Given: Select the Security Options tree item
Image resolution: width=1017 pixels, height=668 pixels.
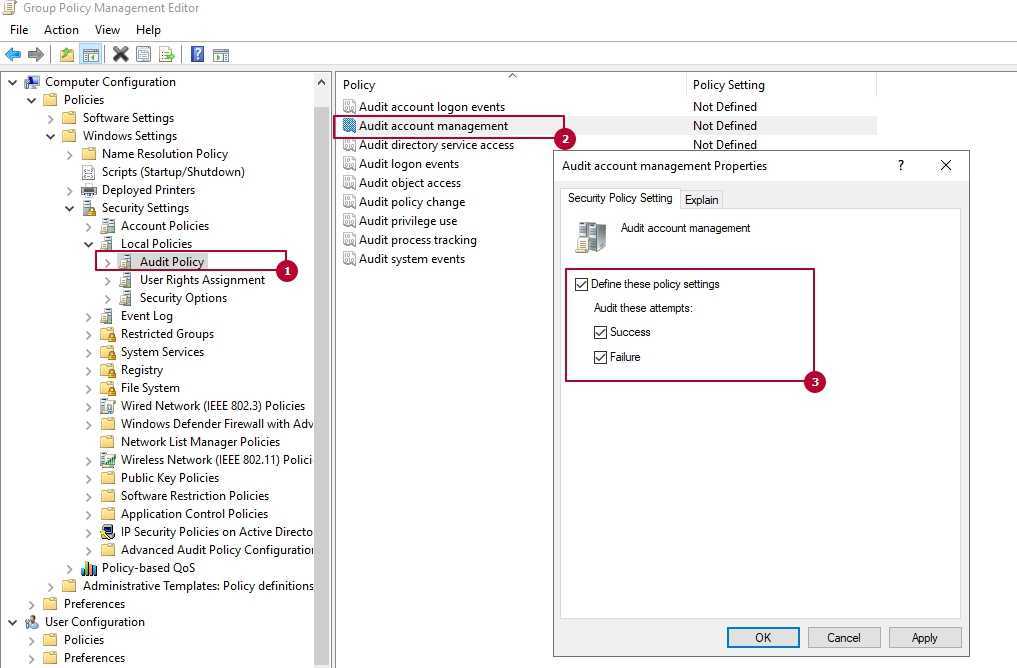Looking at the screenshot, I should (x=184, y=298).
